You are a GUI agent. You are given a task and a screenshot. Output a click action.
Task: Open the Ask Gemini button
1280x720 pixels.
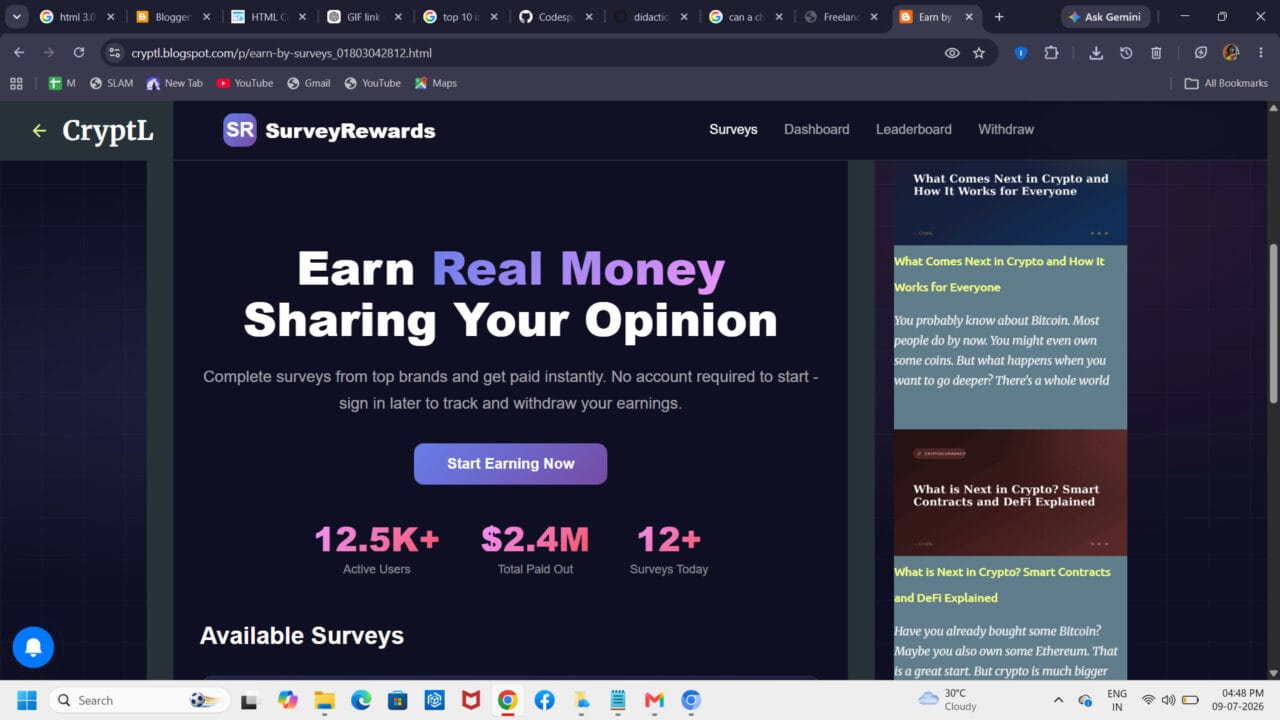tap(1106, 17)
